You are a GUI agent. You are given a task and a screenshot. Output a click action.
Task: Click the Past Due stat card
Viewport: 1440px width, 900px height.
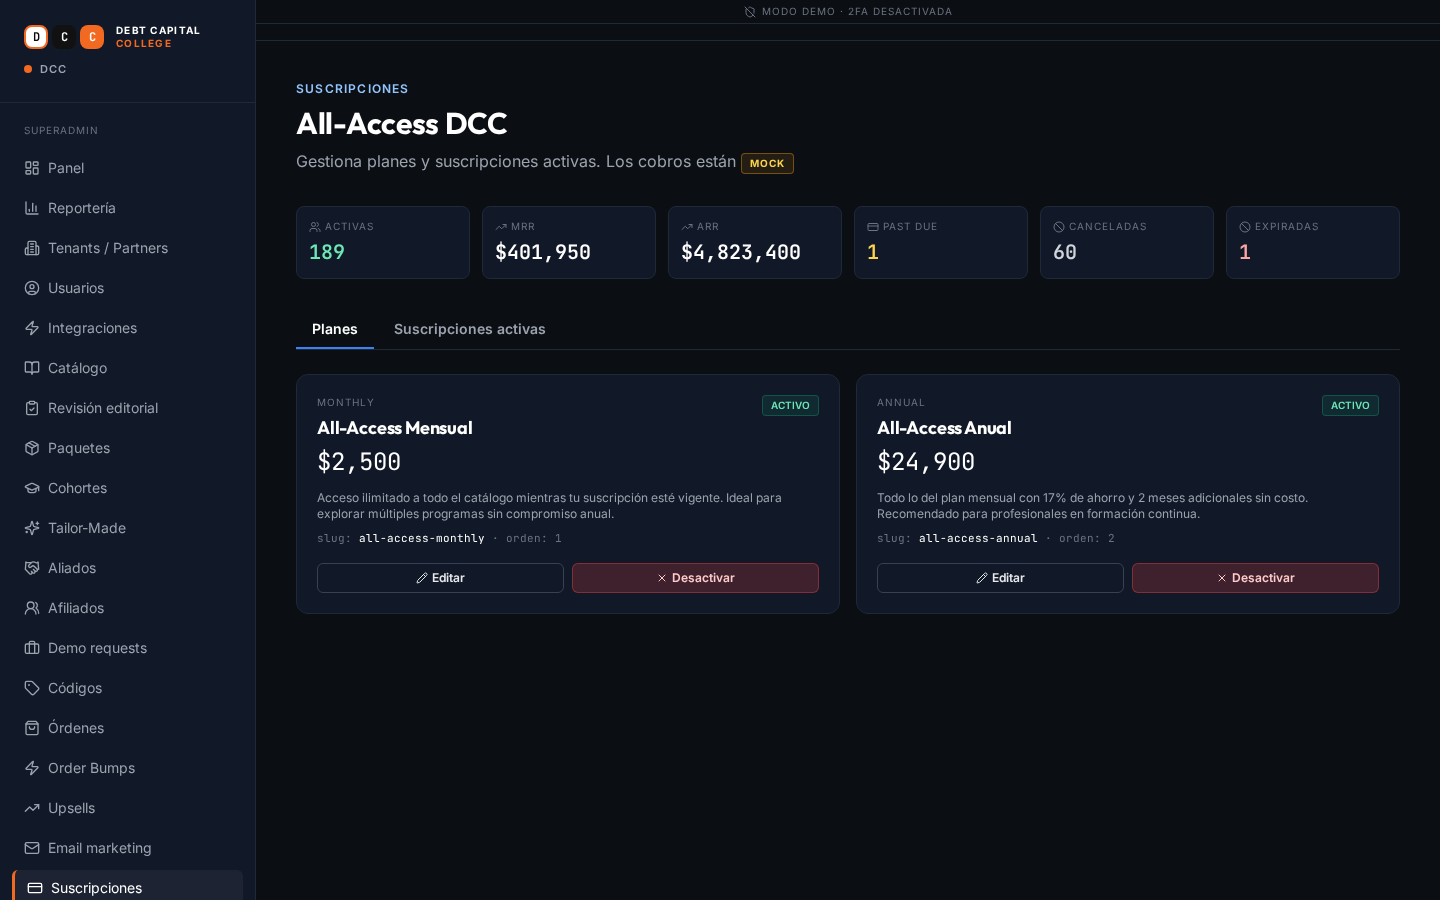tap(941, 242)
